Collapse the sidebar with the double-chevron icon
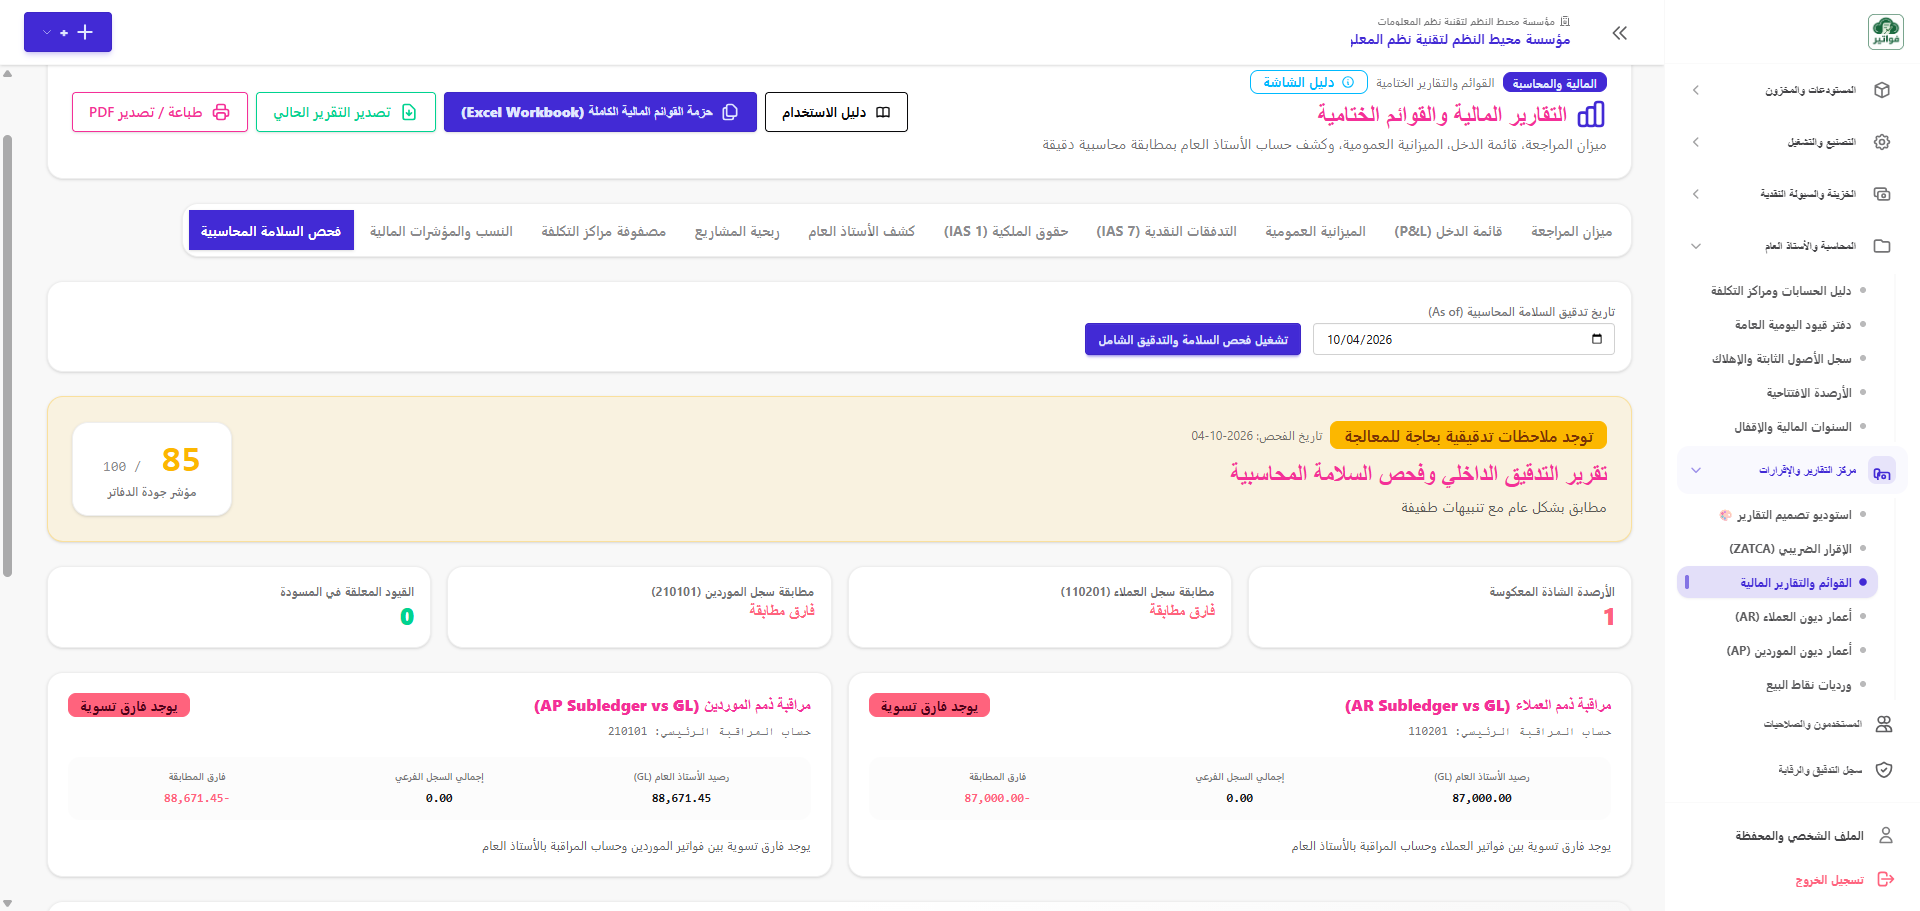 pos(1620,33)
